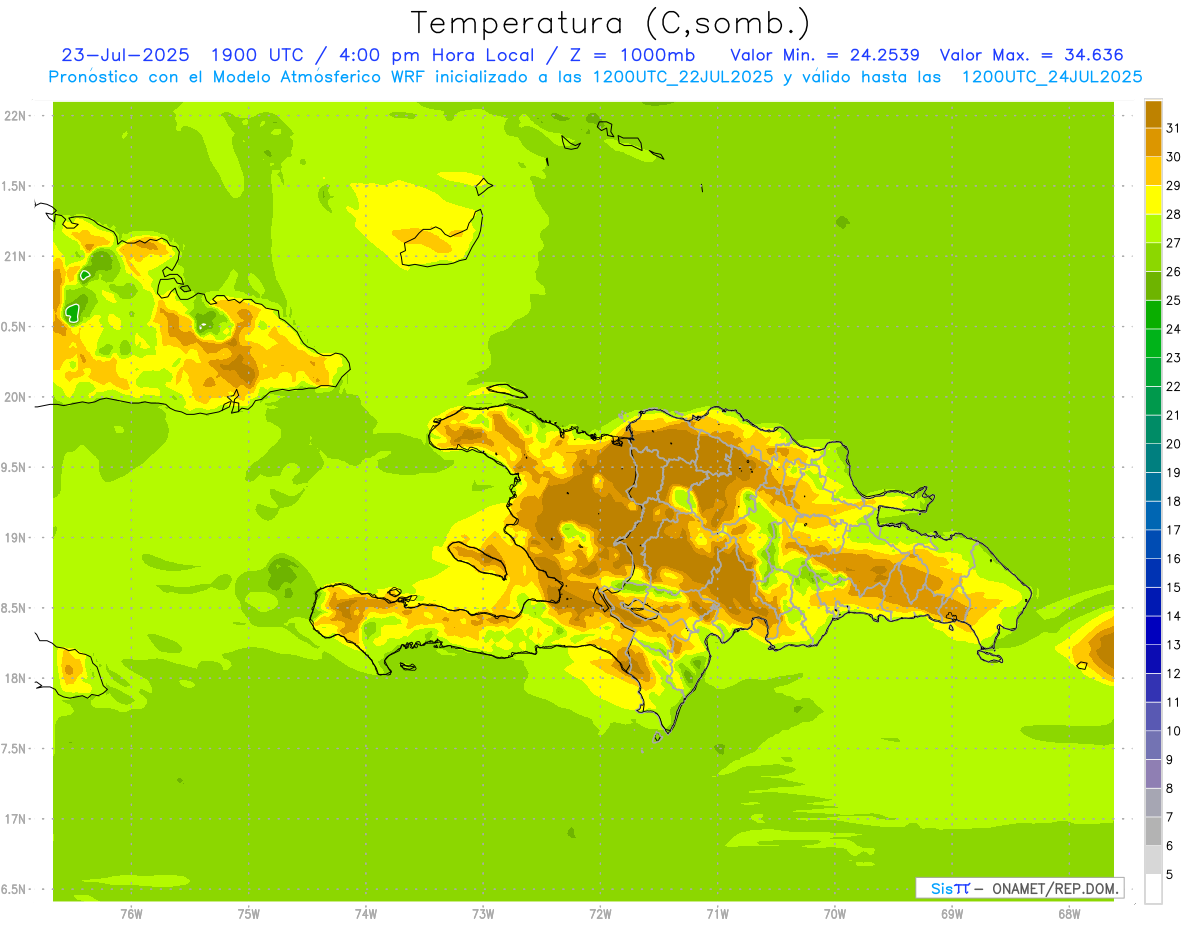Click the valid-until time '1200UTC_24JUL2025'

point(1052,77)
